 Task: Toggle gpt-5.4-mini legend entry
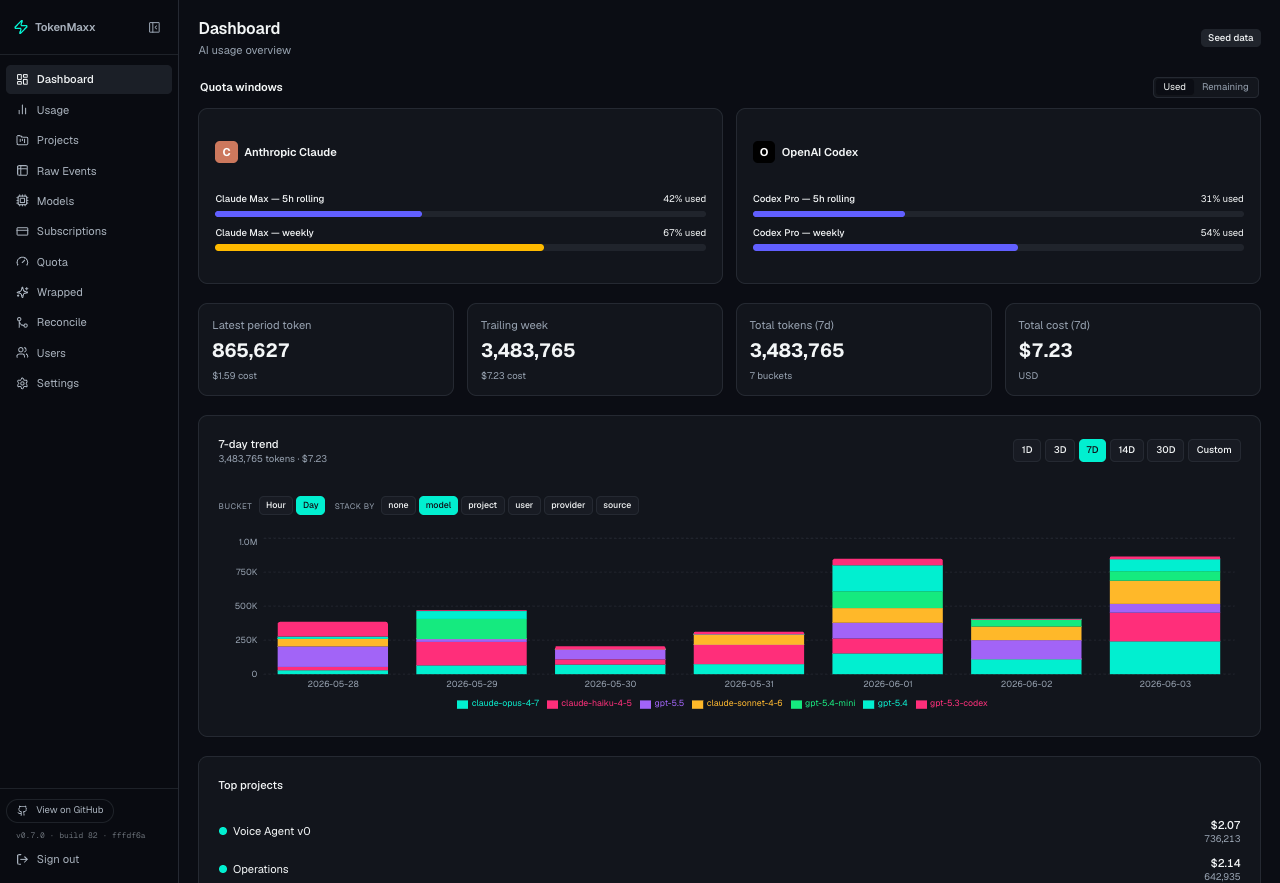pos(823,704)
